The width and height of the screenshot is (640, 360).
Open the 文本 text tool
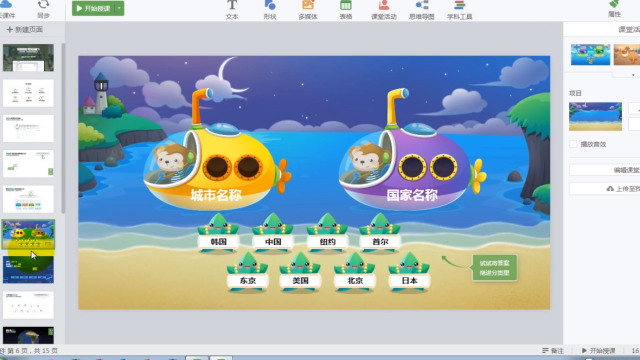pyautogui.click(x=232, y=10)
